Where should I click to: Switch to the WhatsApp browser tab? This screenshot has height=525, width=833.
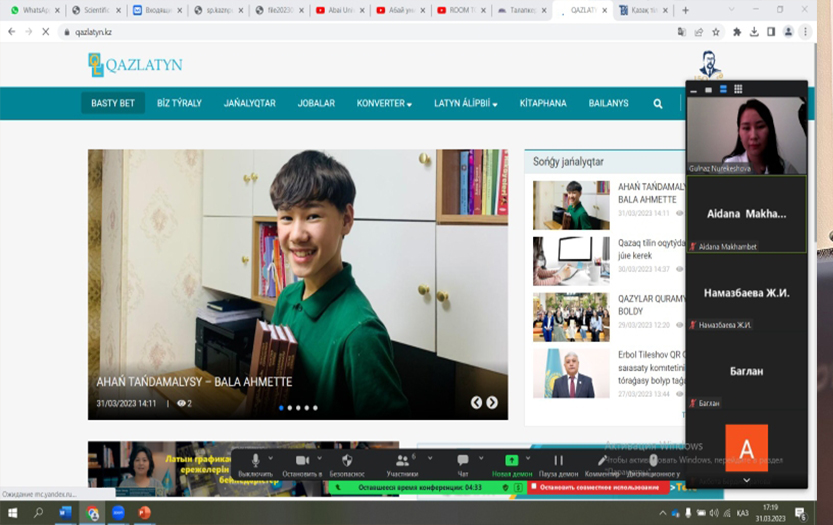pos(35,10)
